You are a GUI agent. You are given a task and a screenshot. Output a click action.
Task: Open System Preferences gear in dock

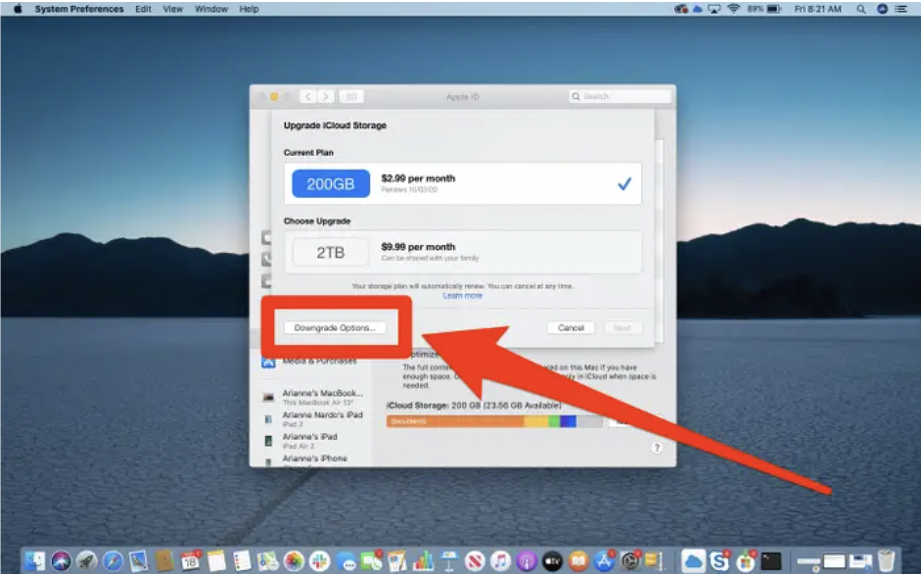pos(630,561)
